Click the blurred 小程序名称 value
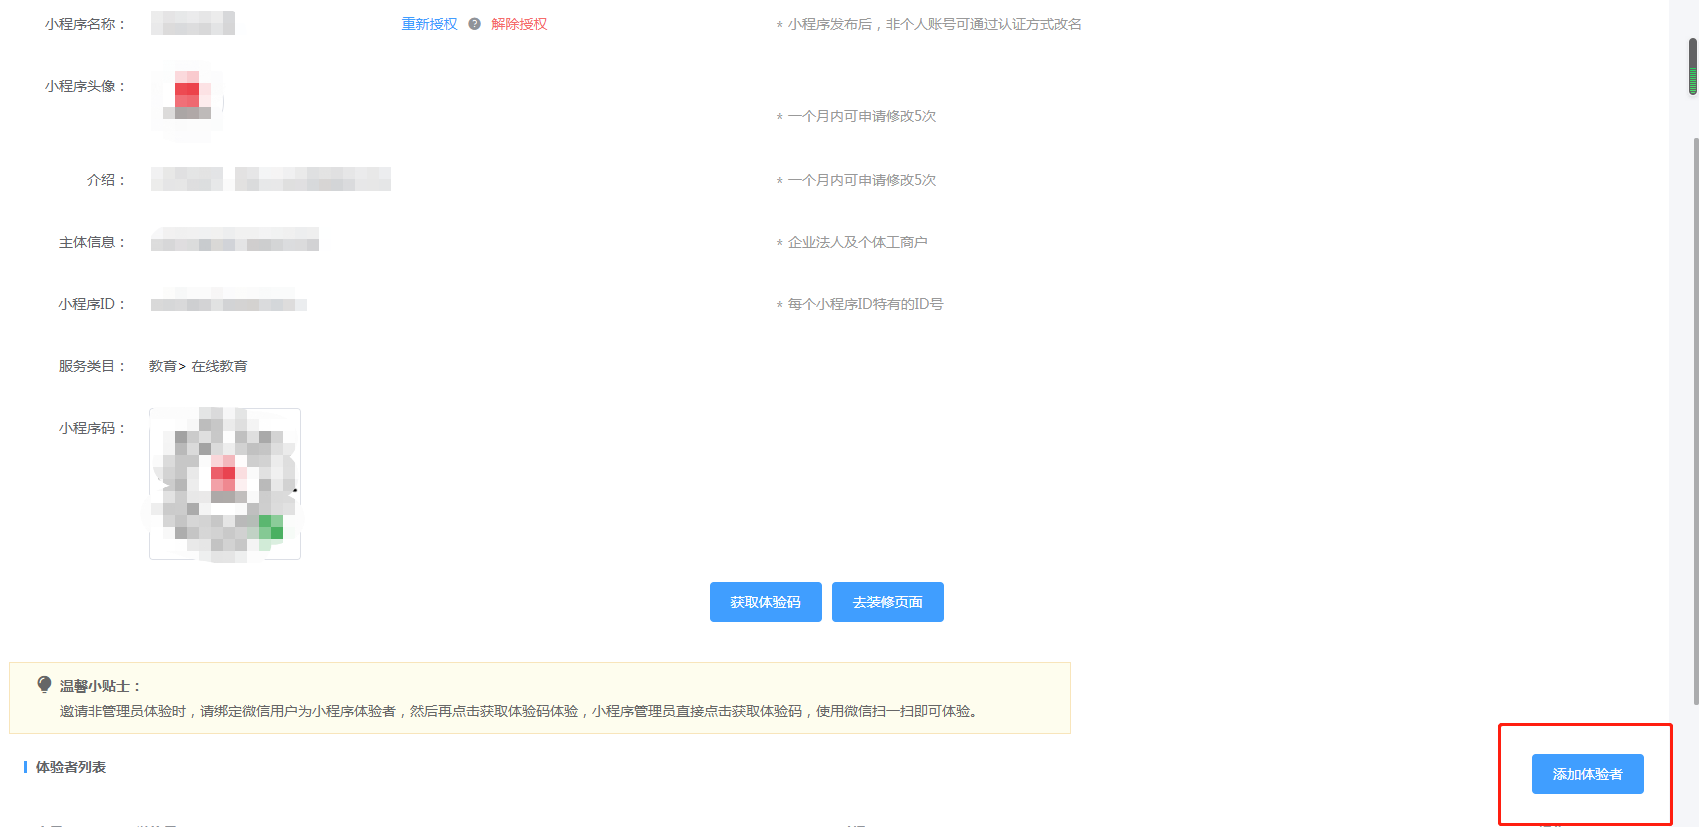 coord(193,24)
